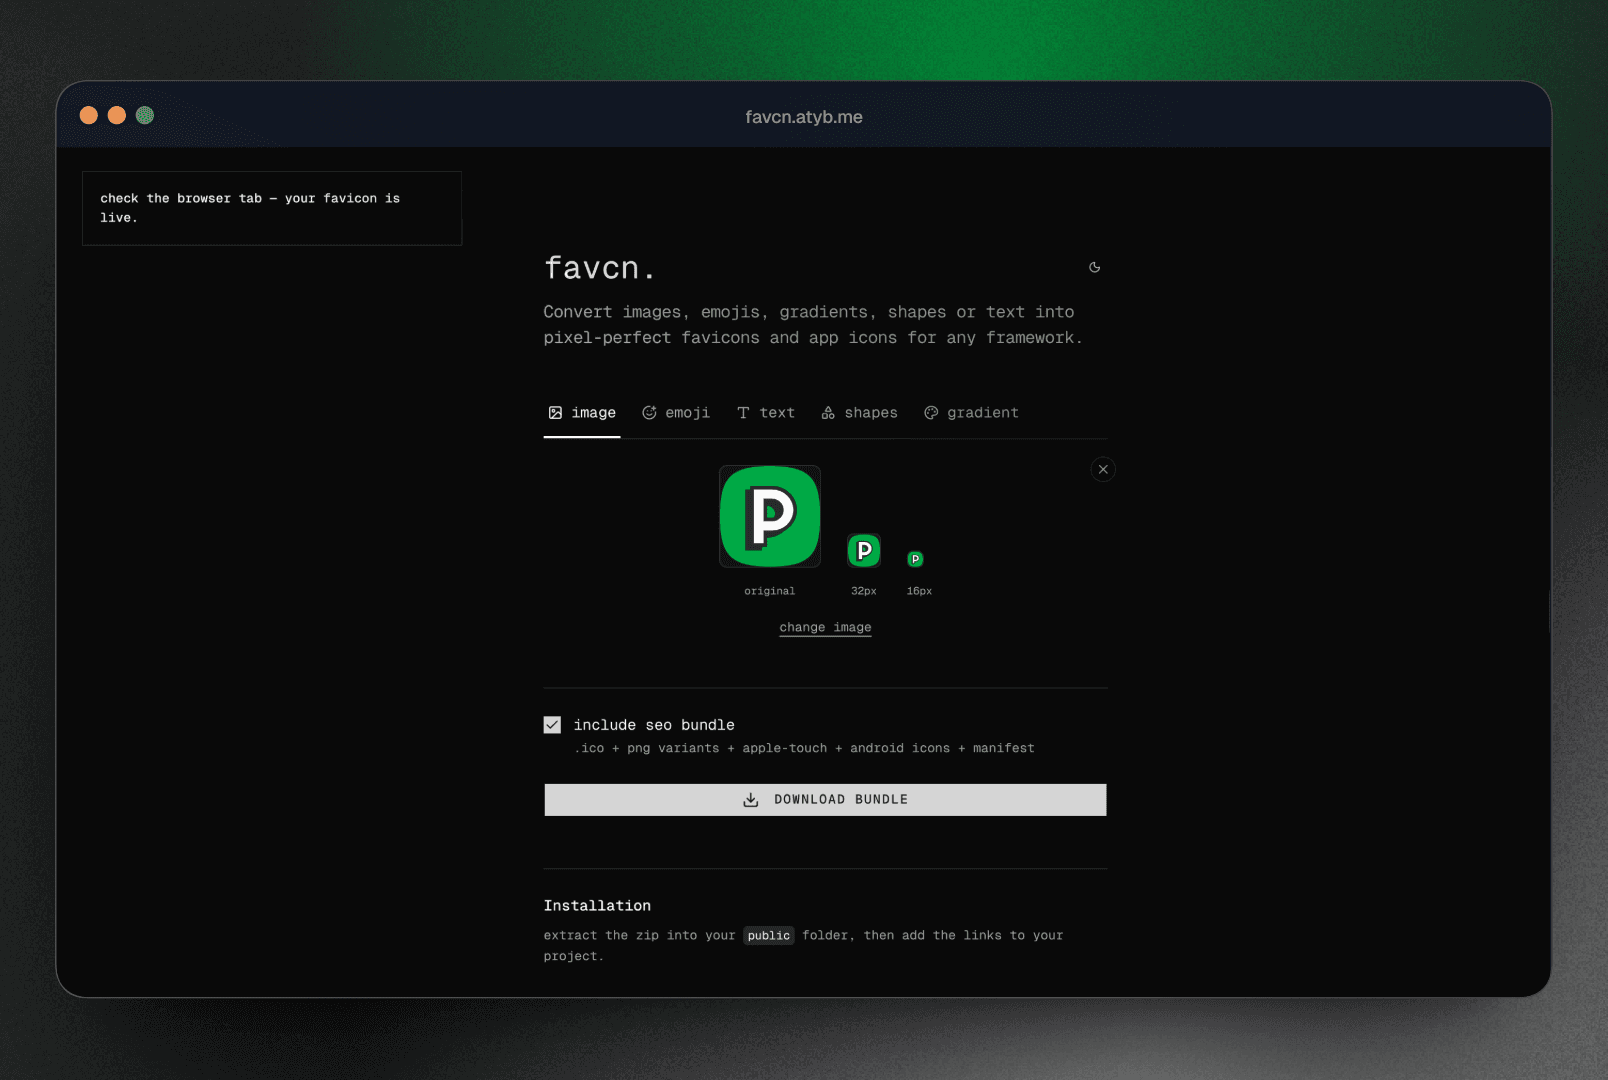Image resolution: width=1608 pixels, height=1080 pixels.
Task: Click the DOWNLOAD BUNDLE button
Action: [825, 800]
